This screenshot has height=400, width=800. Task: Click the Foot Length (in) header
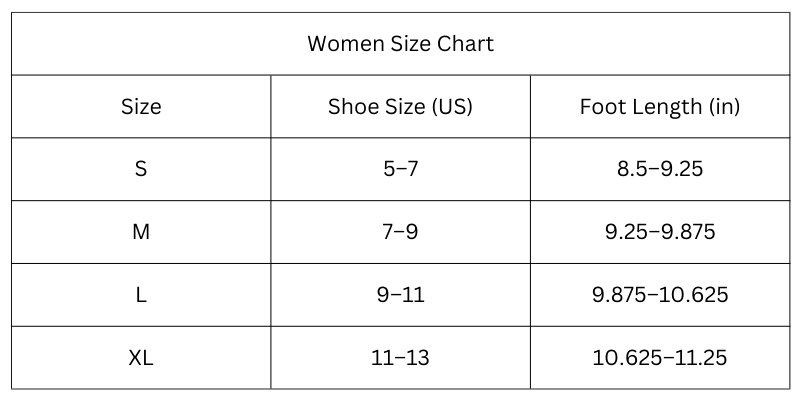click(x=660, y=107)
